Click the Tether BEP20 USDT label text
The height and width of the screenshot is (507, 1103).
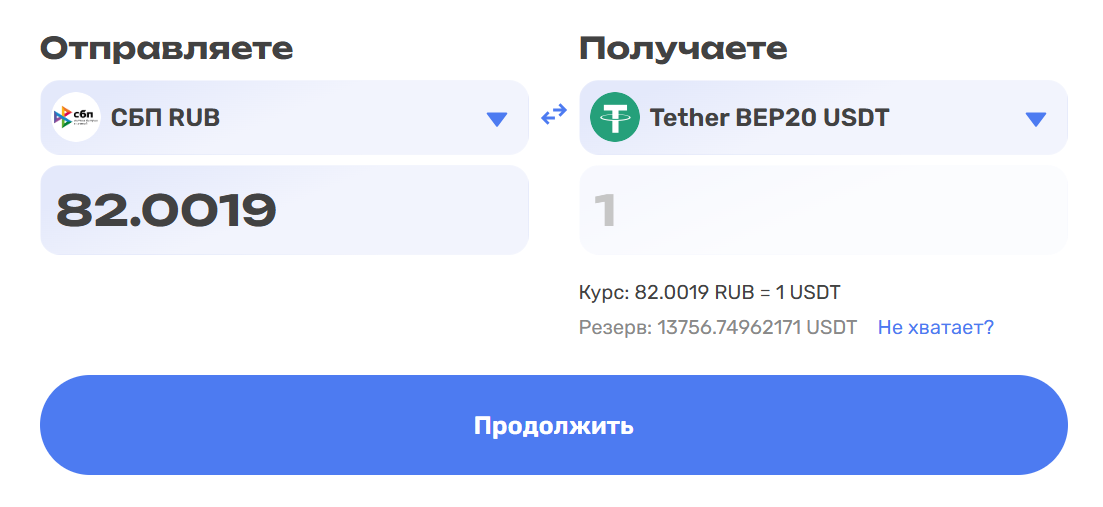click(x=770, y=117)
